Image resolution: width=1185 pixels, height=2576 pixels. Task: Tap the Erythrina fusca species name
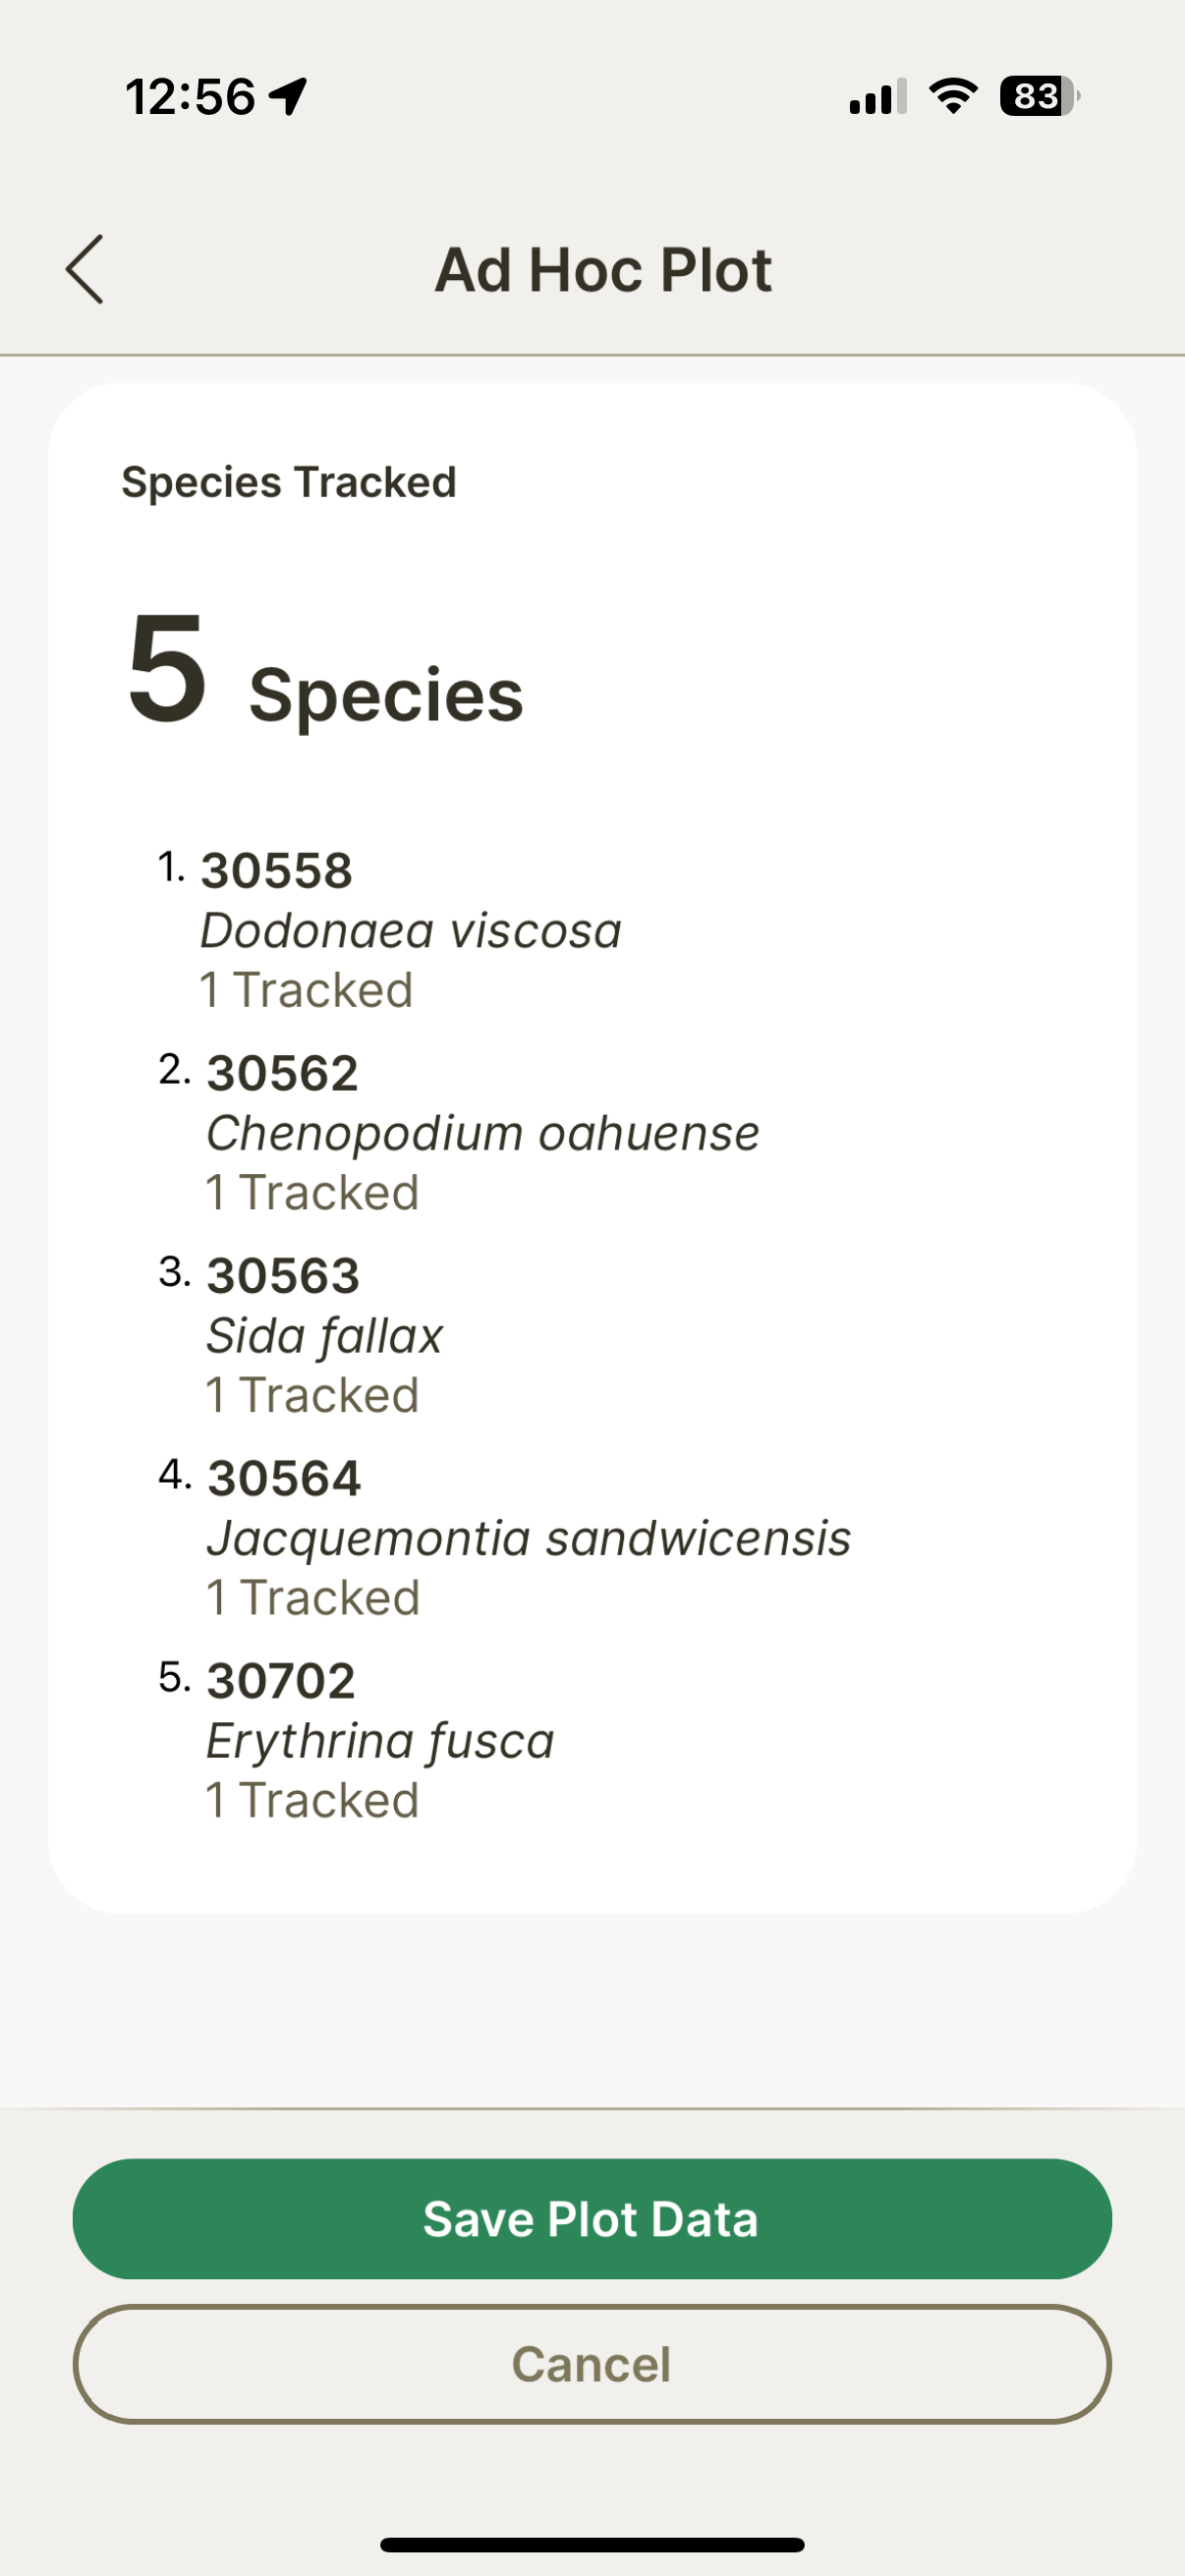pyautogui.click(x=380, y=1742)
